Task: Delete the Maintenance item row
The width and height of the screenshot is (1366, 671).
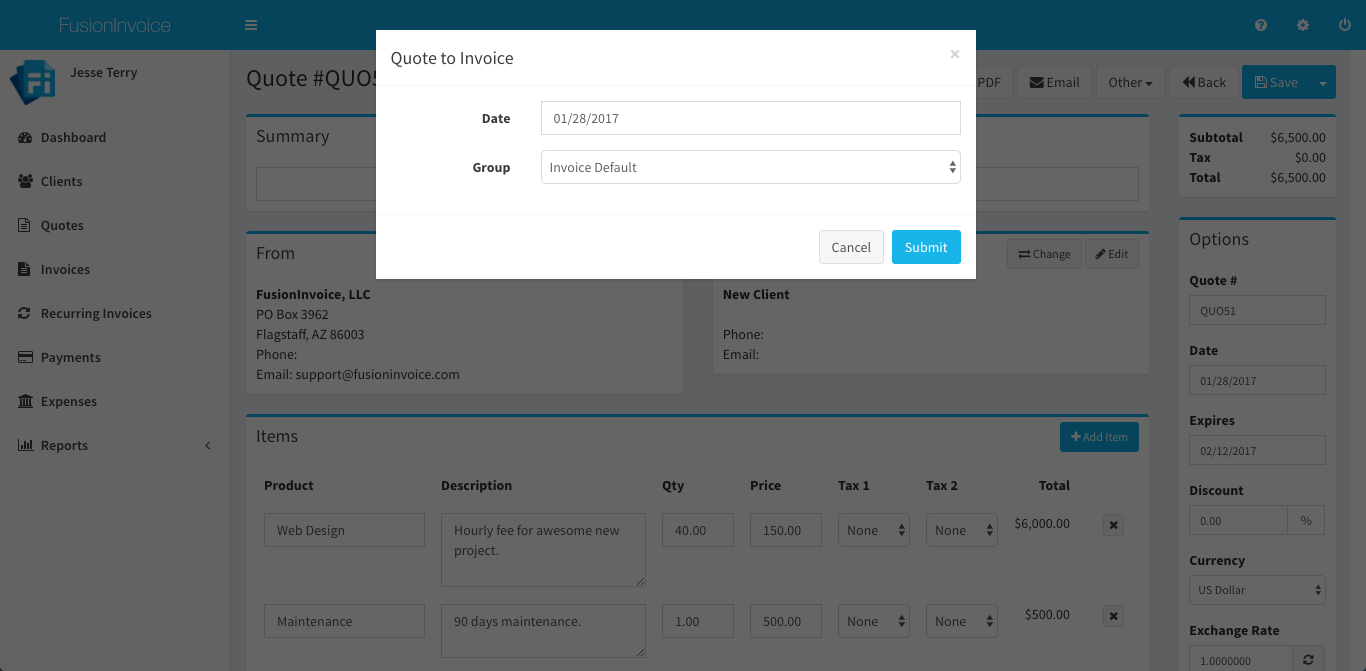Action: [1114, 616]
